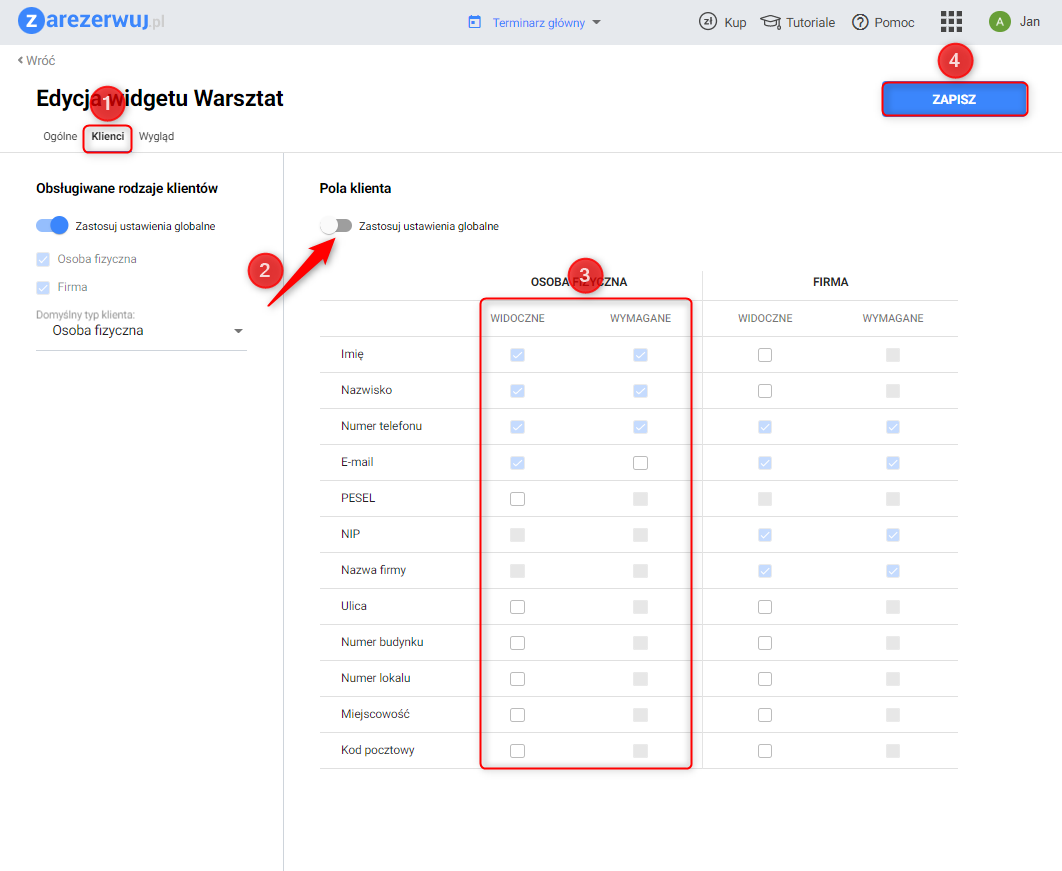Enable Miejscowość visible for Firma
The image size is (1062, 871).
coord(765,715)
